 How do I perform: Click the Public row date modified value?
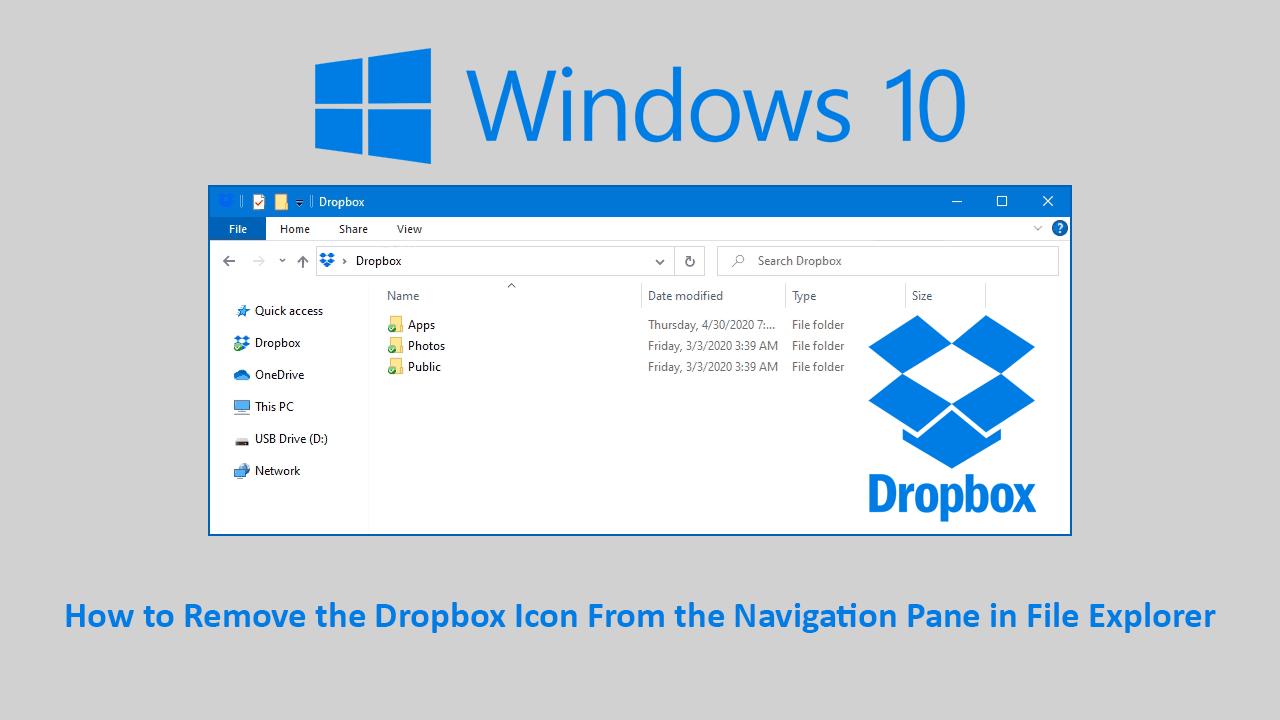tap(713, 367)
